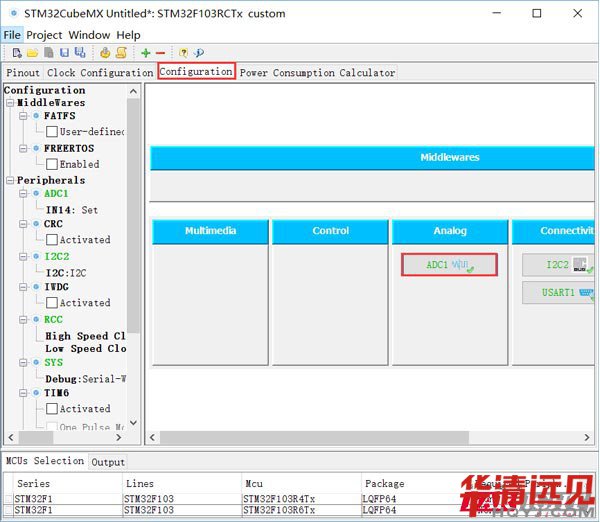Click the yellow Help question icon
Screen dimensions: 600x522
click(x=183, y=53)
